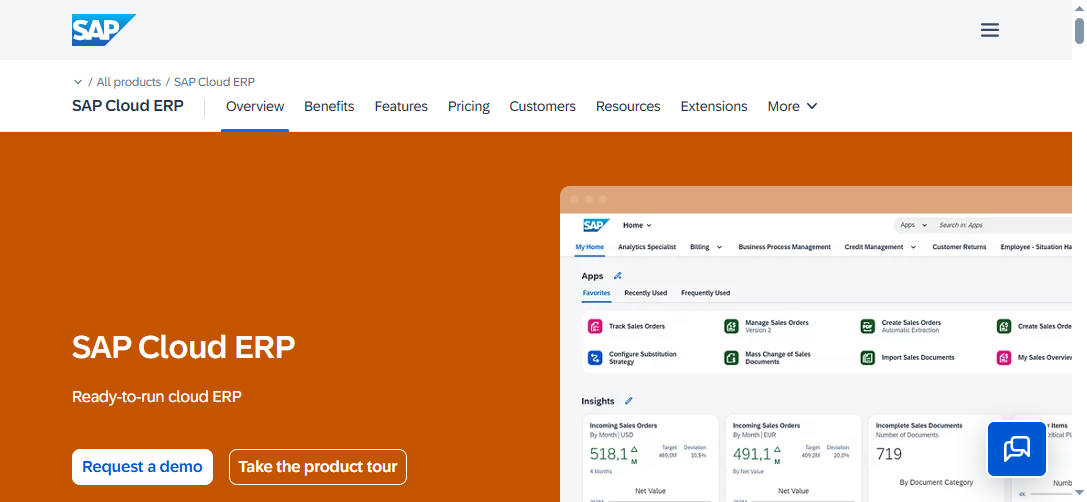This screenshot has width=1087, height=502.
Task: Click the 518,1 net value figure
Action: (x=609, y=455)
